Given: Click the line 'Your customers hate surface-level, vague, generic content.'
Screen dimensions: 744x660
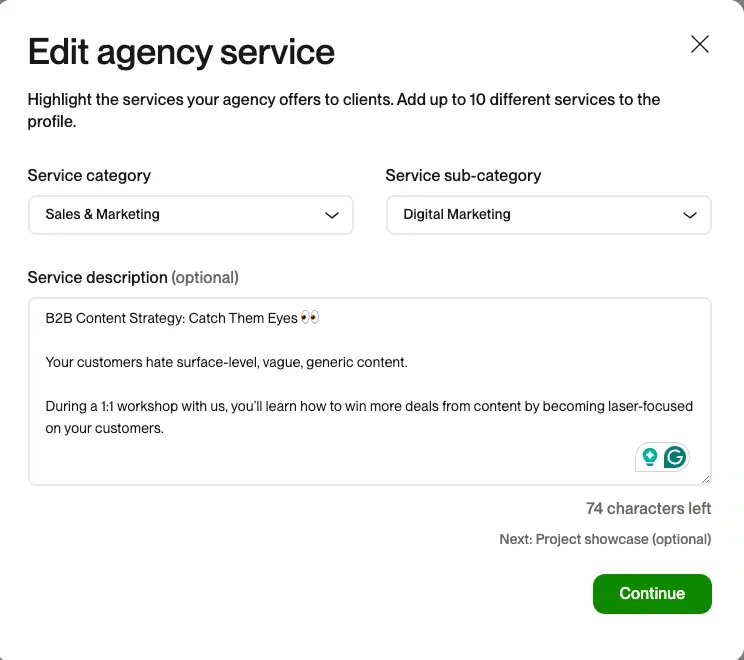Looking at the screenshot, I should coord(226,363).
